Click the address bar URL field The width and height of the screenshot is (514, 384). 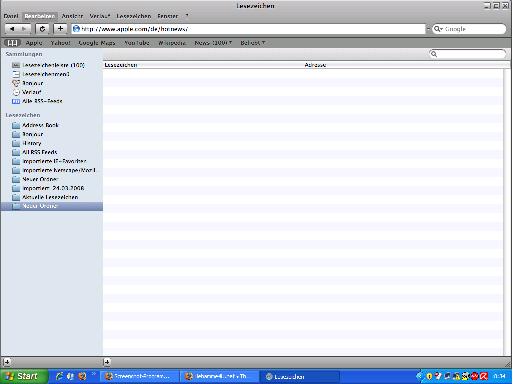click(248, 29)
